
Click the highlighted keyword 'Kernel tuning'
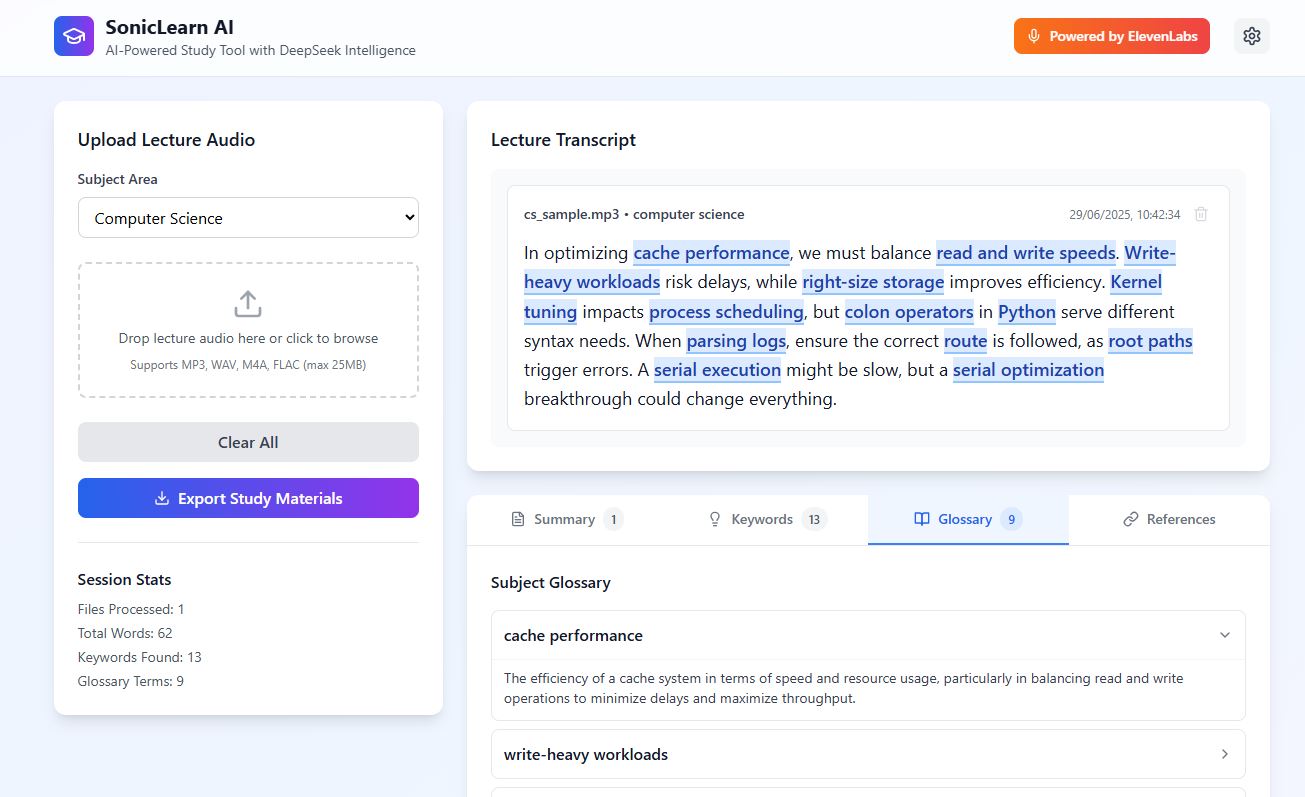(1135, 282)
